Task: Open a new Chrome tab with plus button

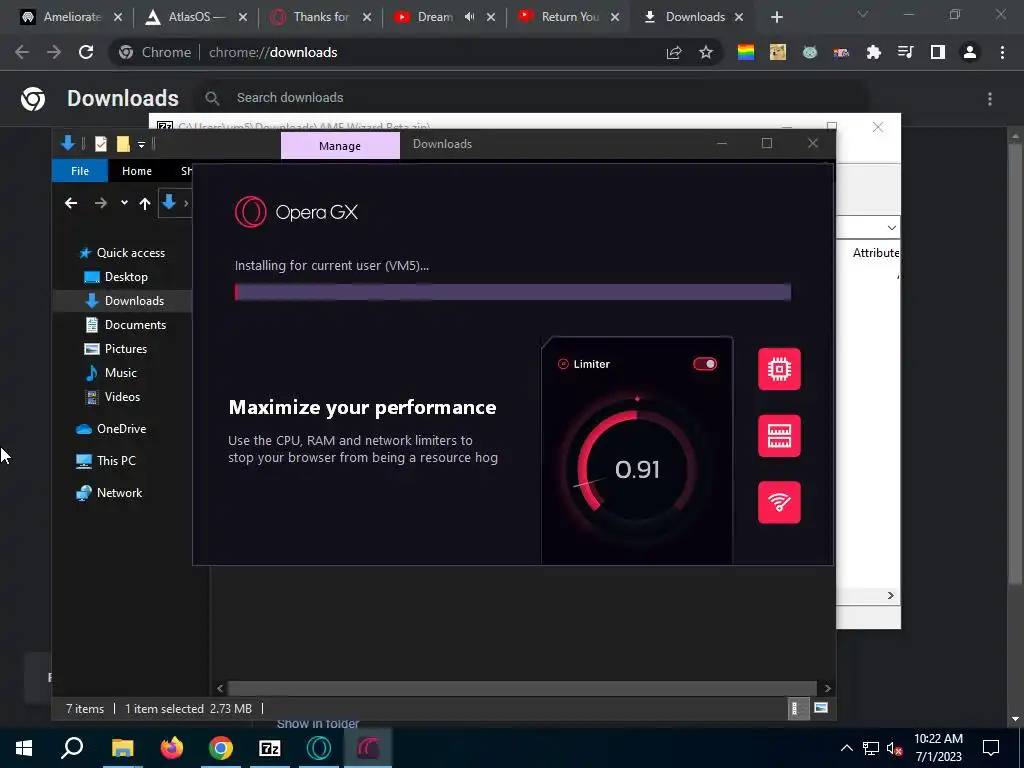Action: pyautogui.click(x=776, y=17)
